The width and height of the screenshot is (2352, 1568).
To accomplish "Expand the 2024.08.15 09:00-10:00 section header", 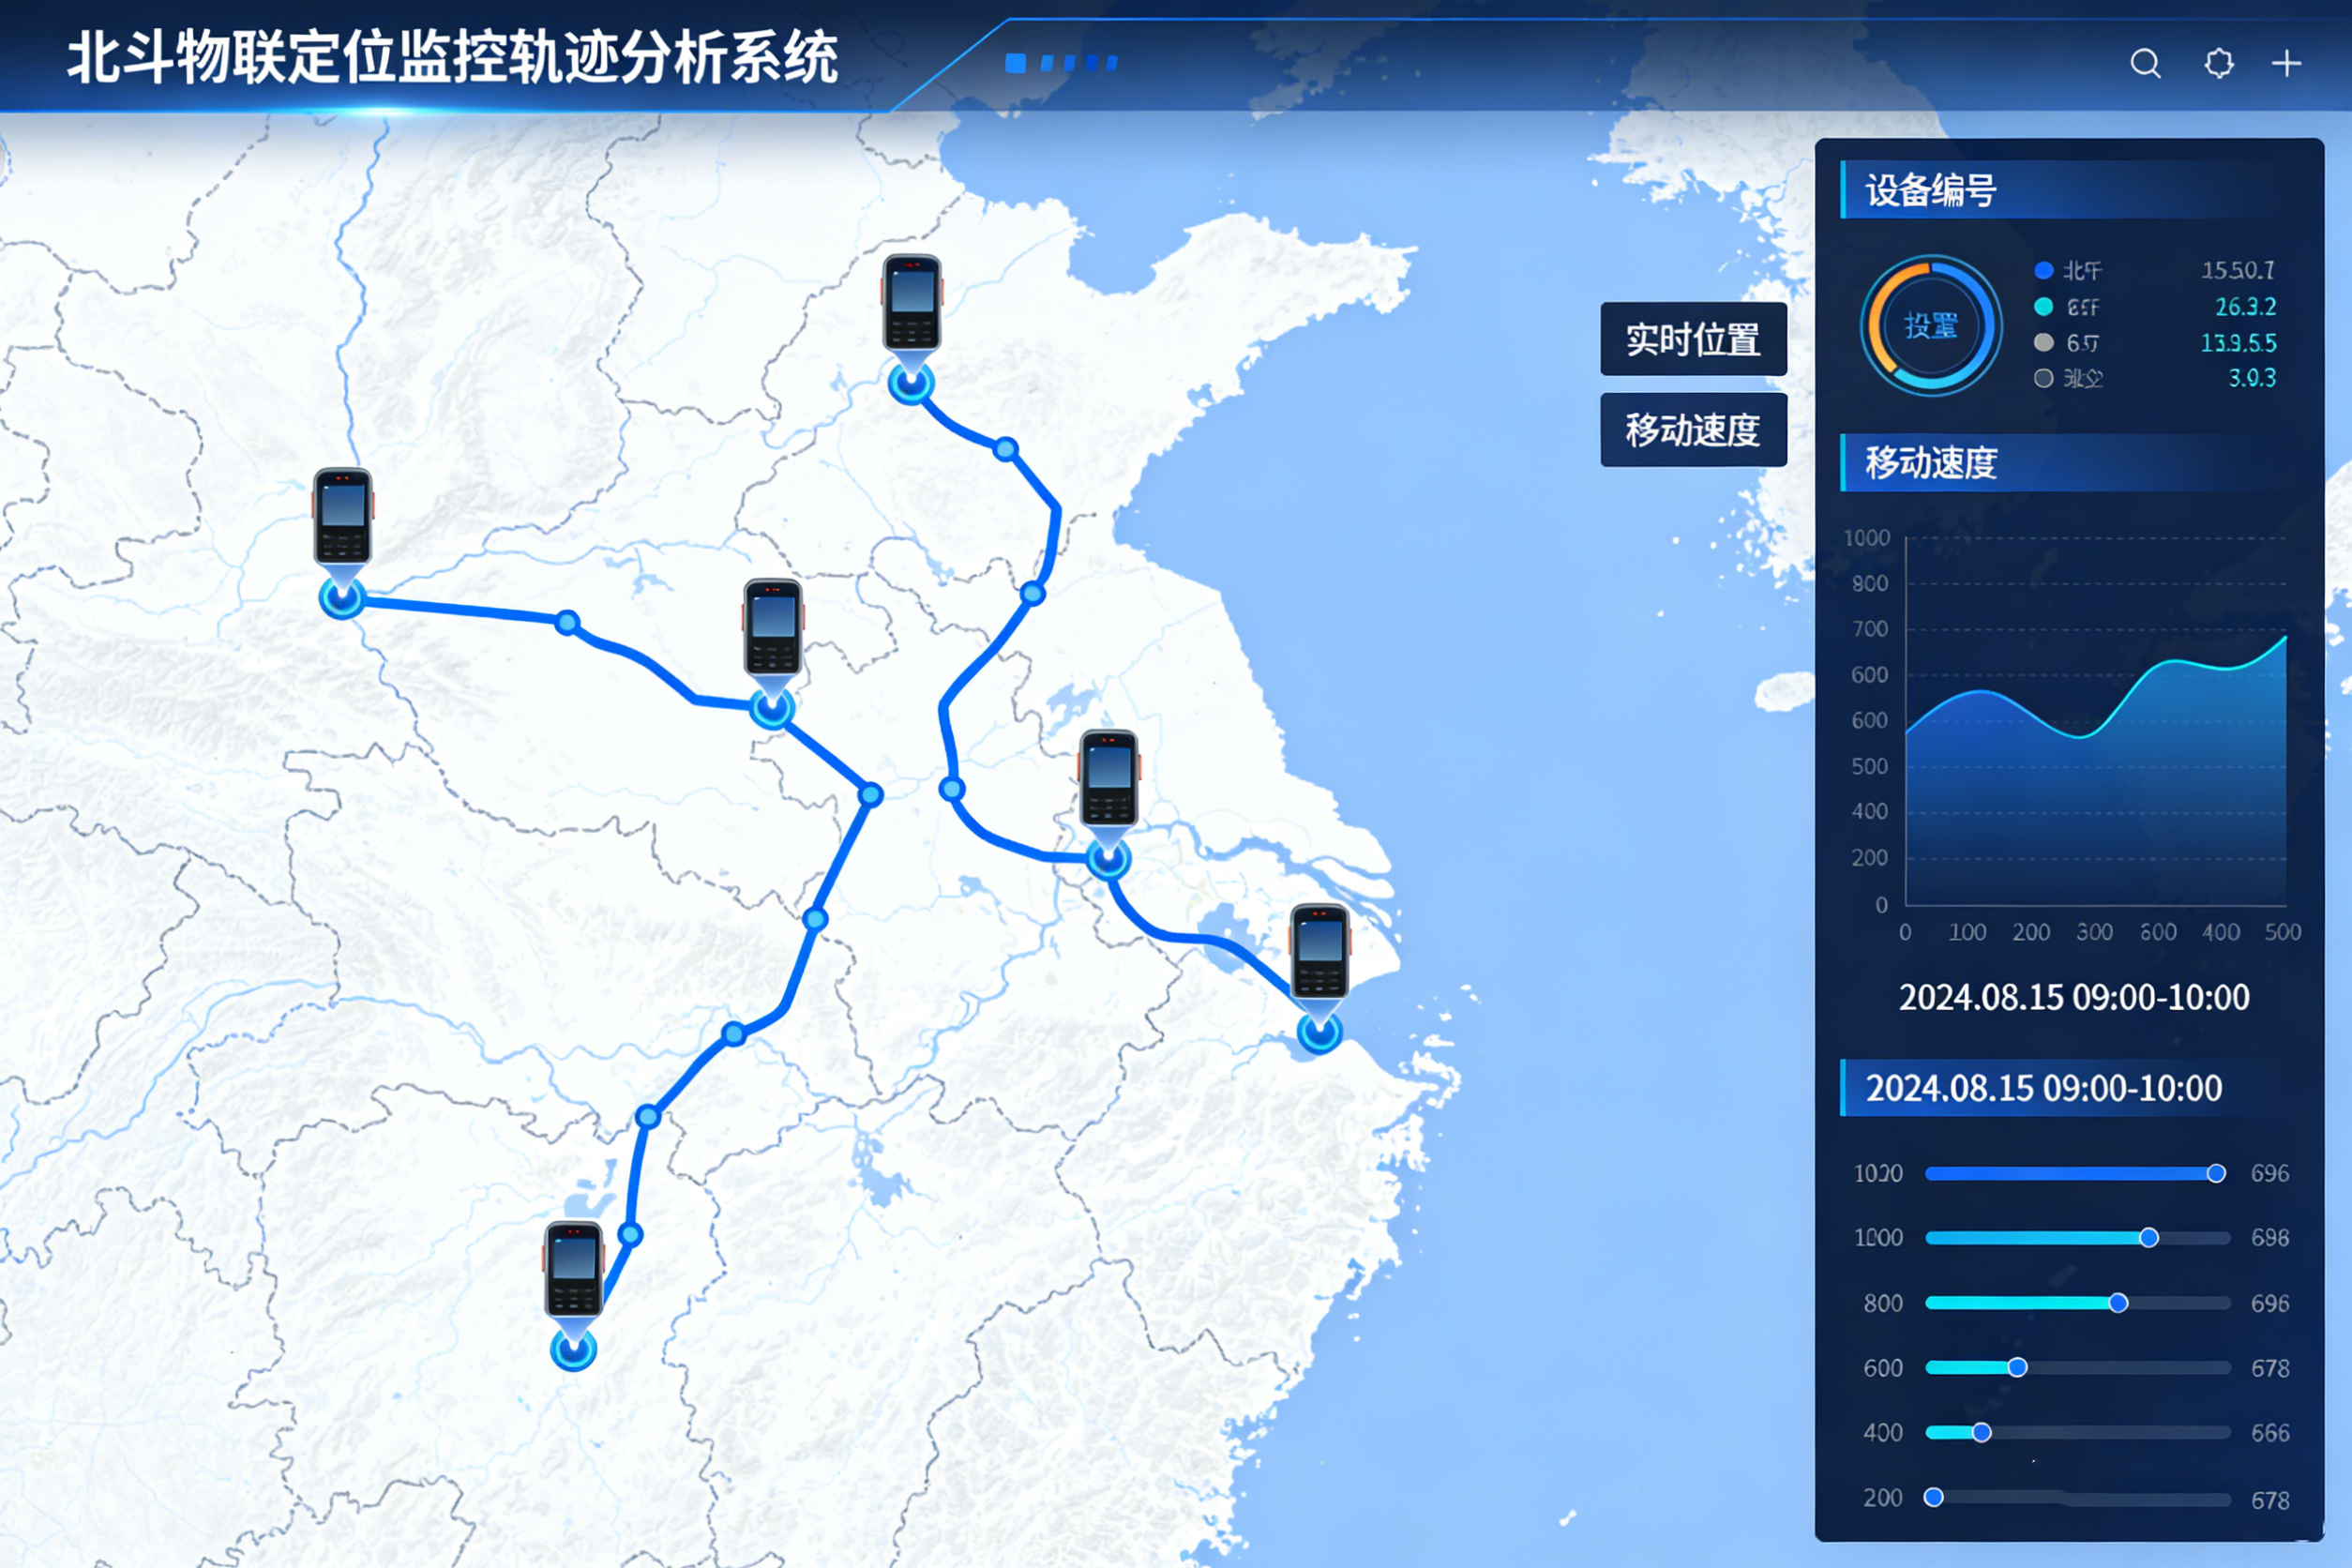I will [2044, 1088].
